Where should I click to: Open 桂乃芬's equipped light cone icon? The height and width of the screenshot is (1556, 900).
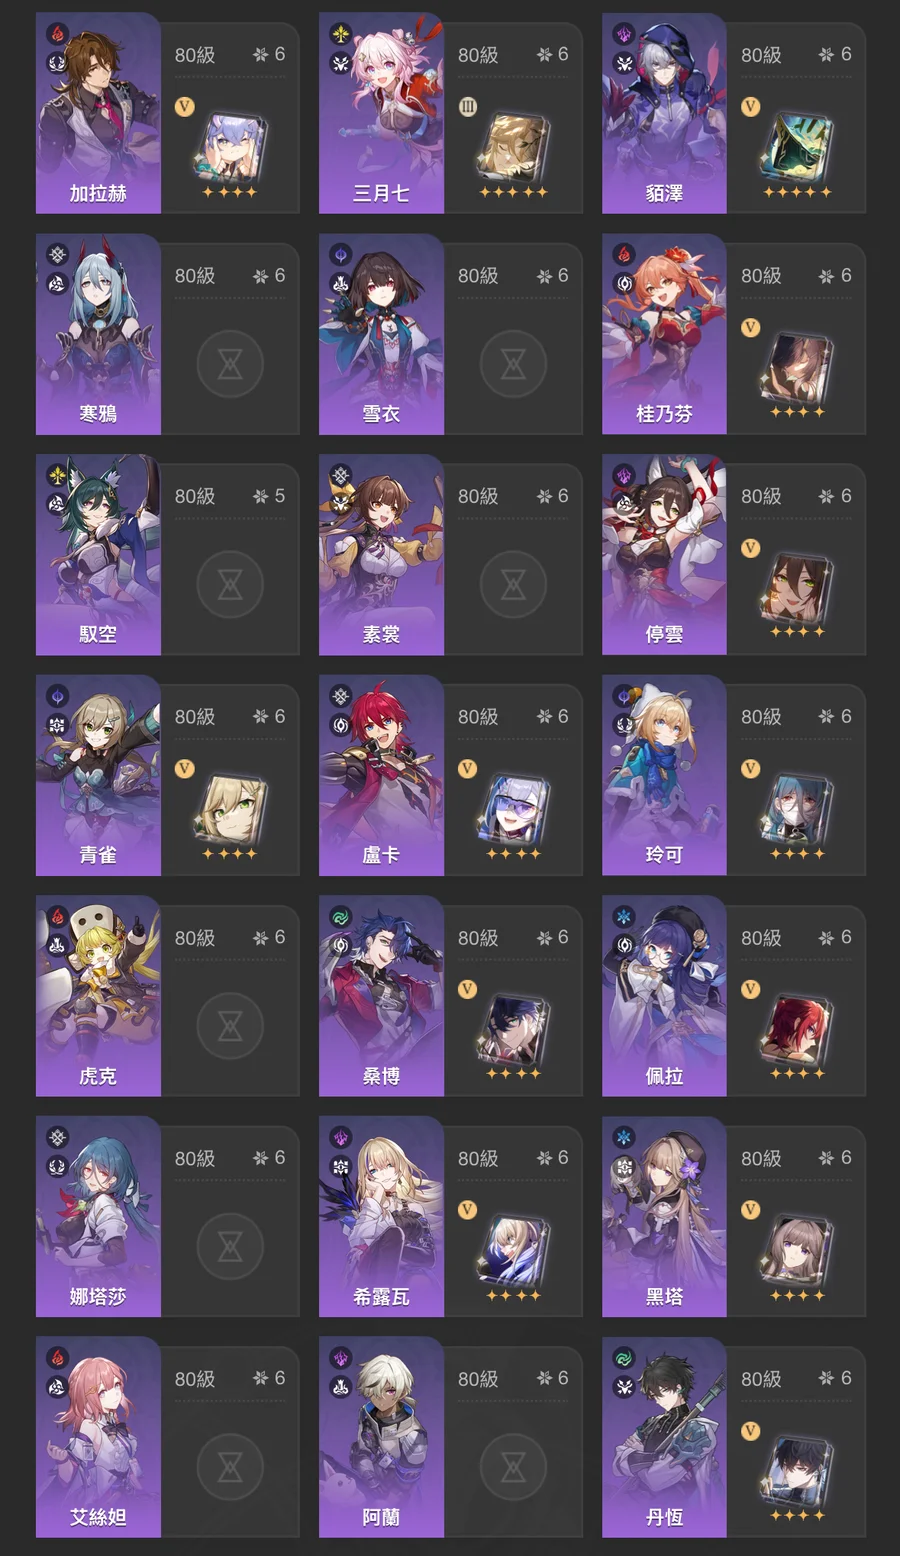[797, 367]
